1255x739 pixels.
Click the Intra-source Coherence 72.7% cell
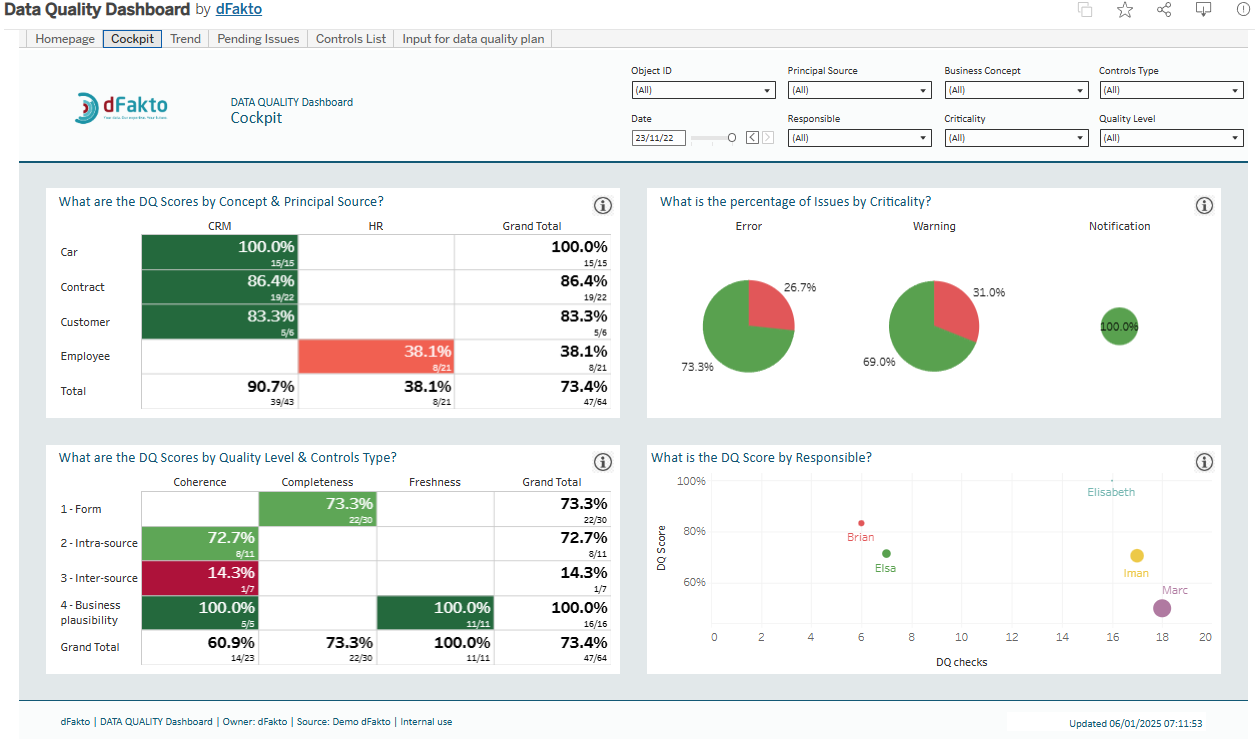point(199,543)
